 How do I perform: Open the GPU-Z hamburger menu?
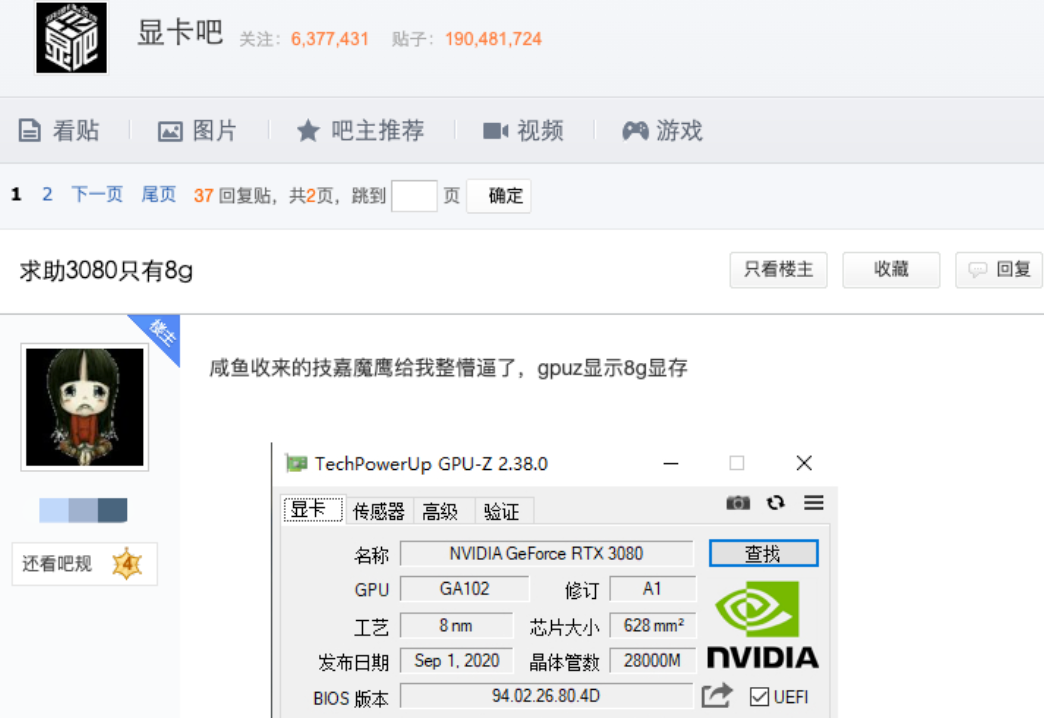point(814,503)
